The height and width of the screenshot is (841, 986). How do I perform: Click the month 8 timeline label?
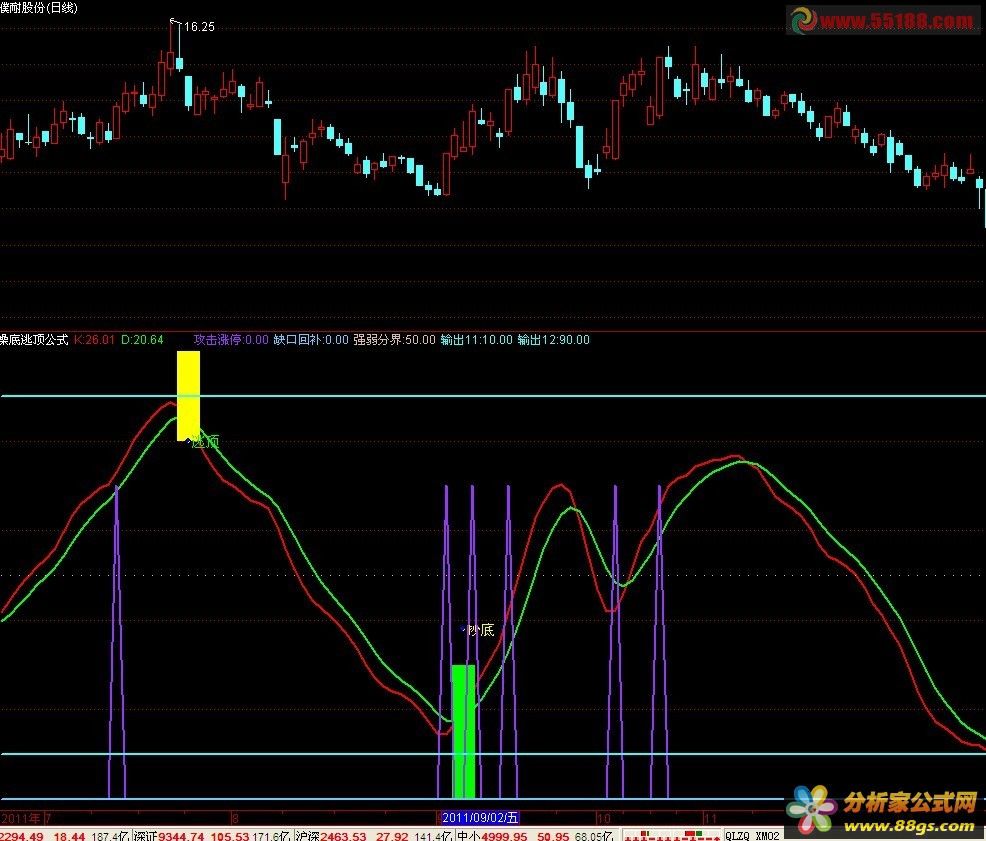click(x=235, y=818)
